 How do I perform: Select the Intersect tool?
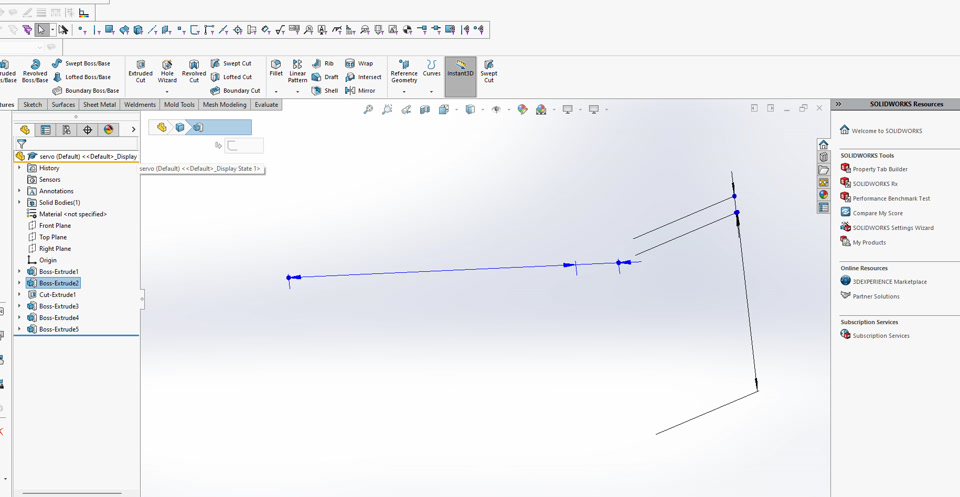click(x=363, y=77)
